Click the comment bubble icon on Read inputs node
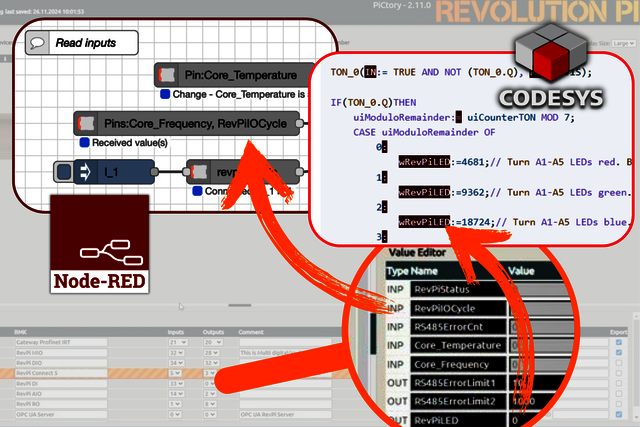Screen dimensions: 640x427 click(37, 43)
